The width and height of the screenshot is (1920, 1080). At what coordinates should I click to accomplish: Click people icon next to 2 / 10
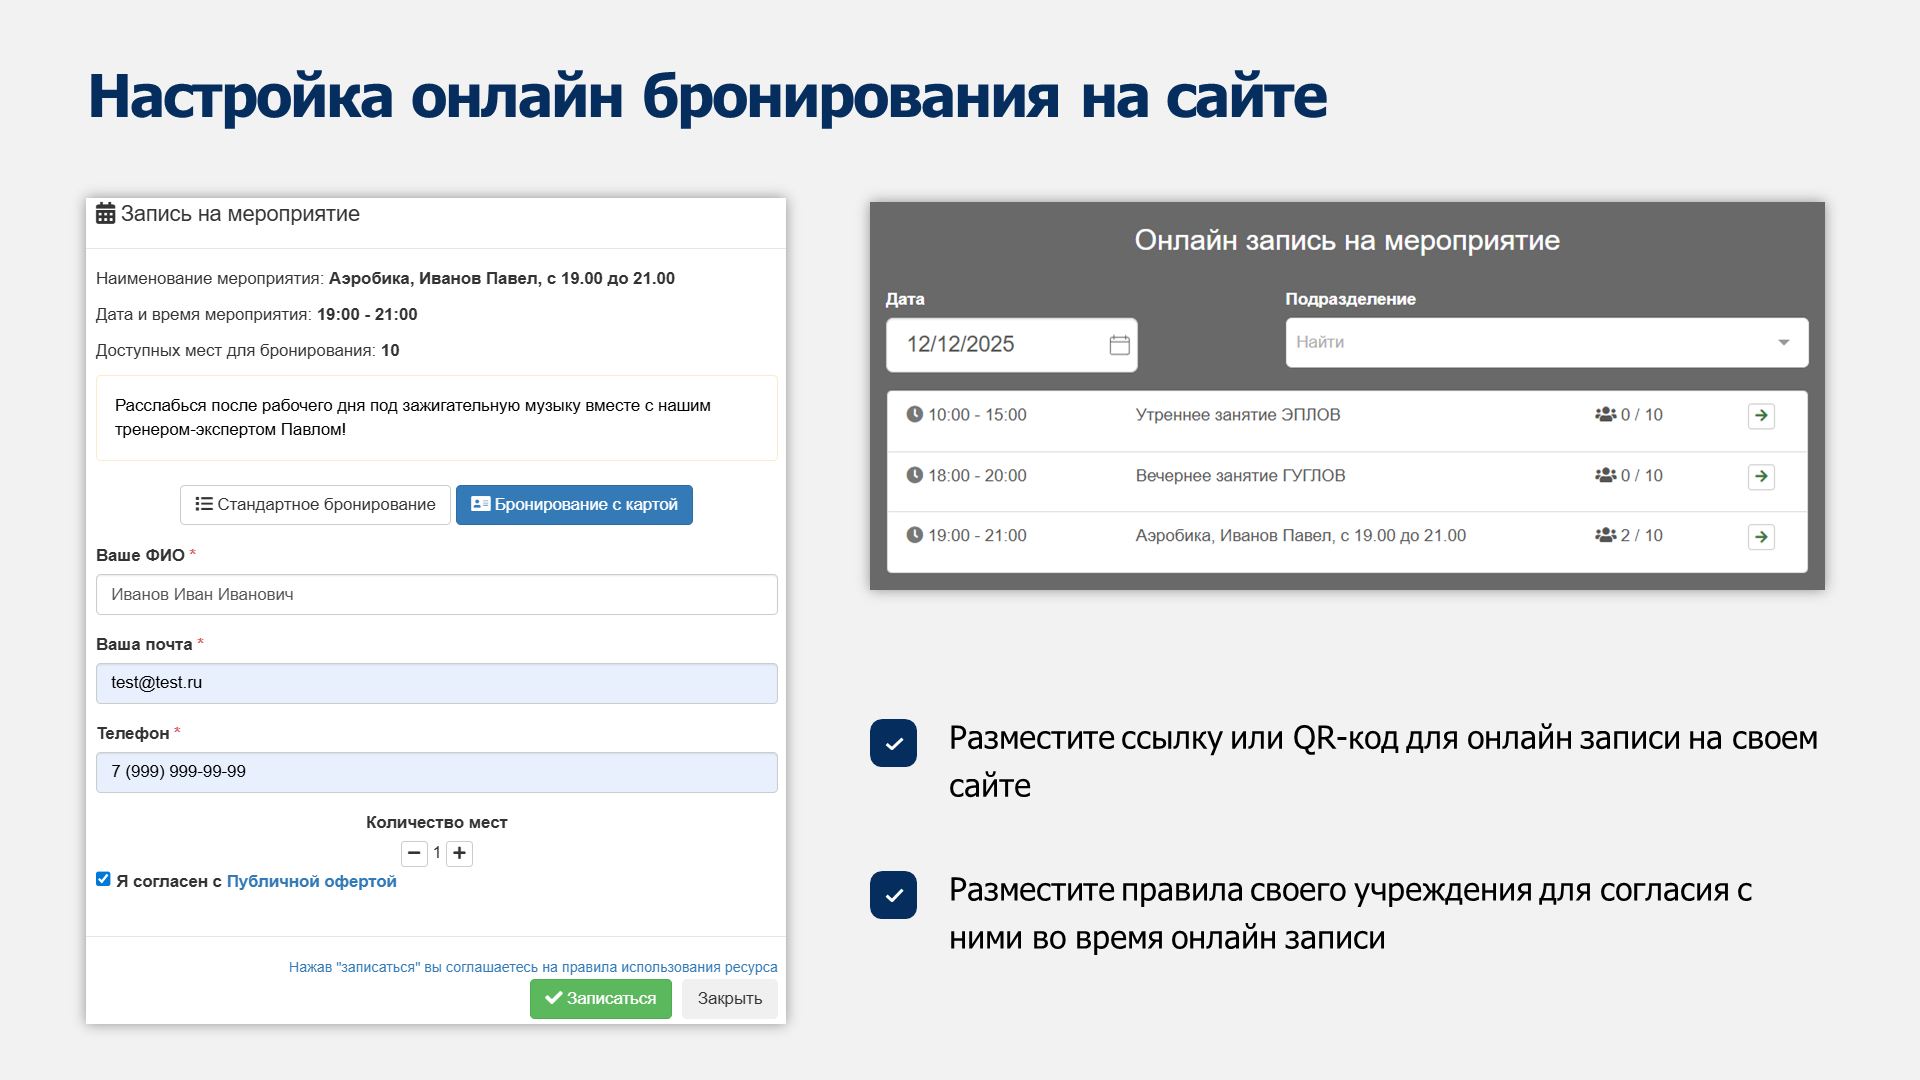tap(1605, 535)
